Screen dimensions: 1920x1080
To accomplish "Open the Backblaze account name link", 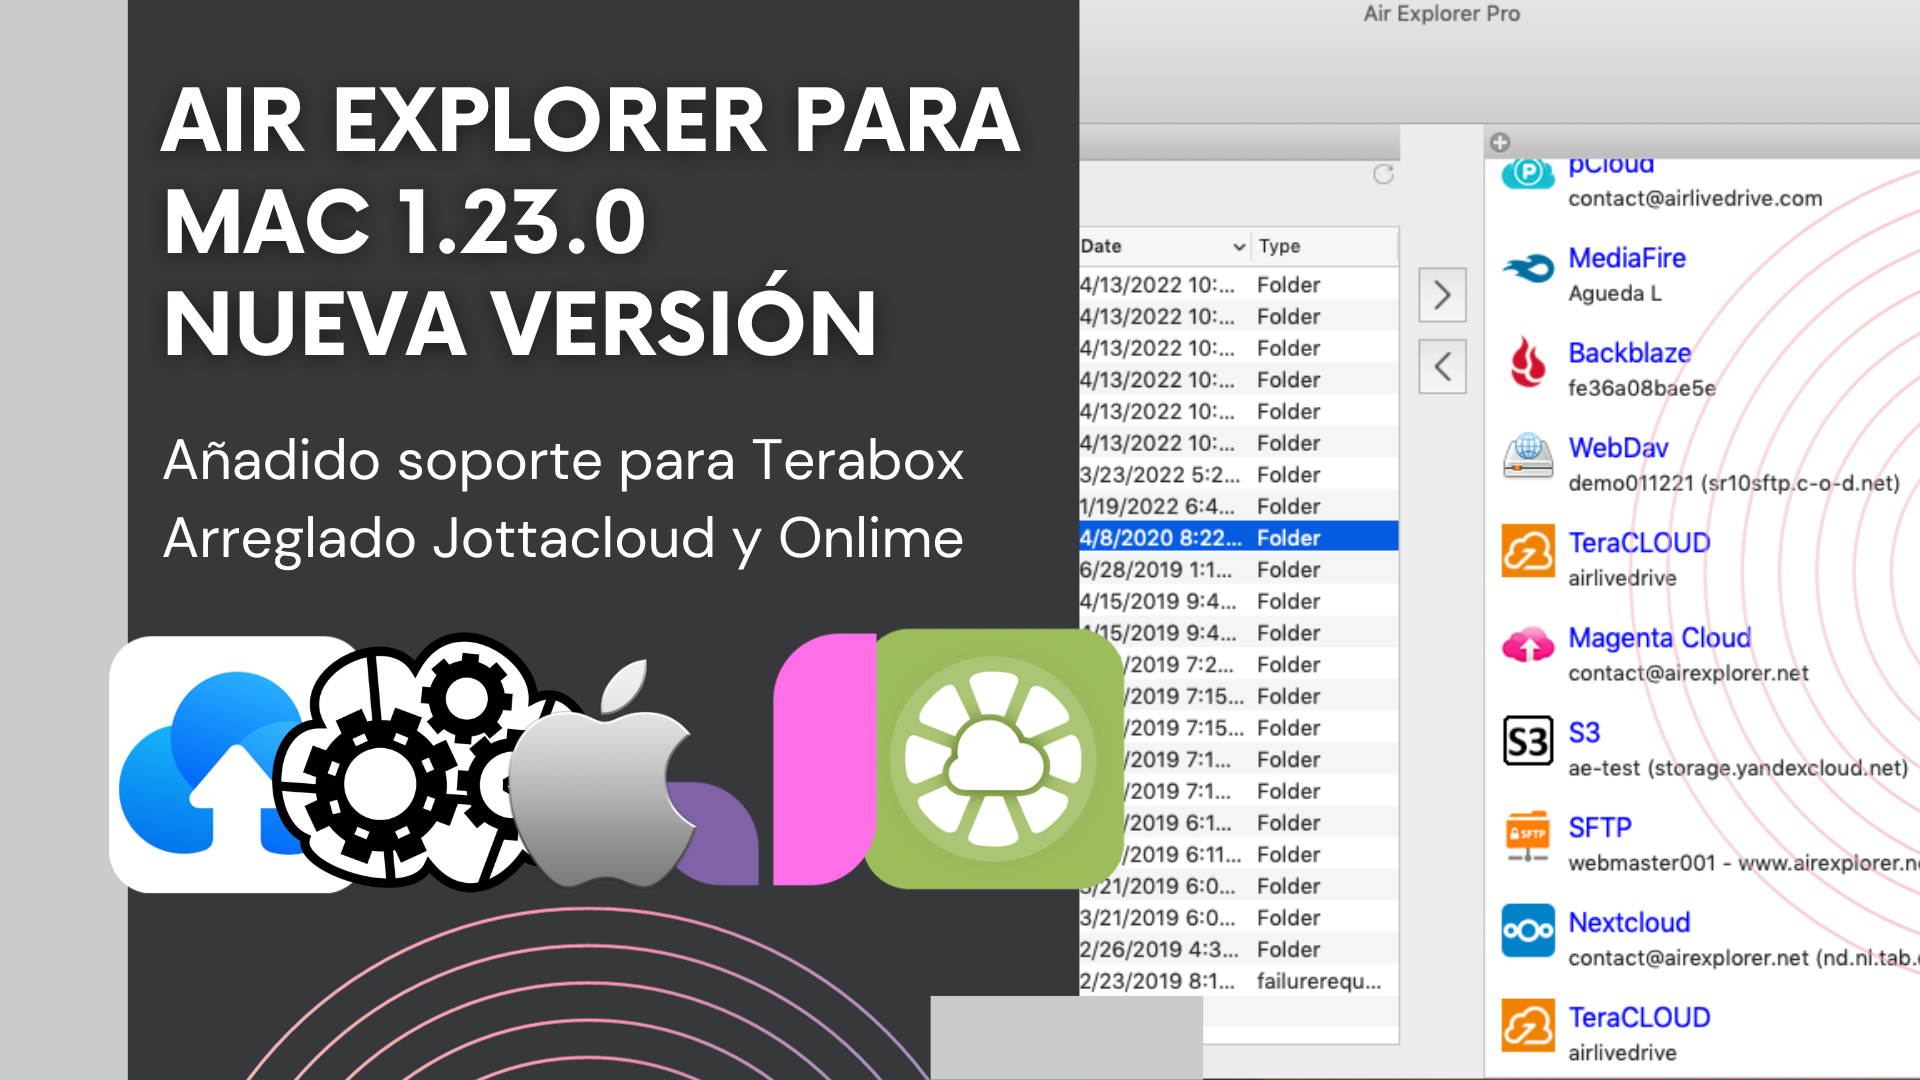I will 1629,352.
